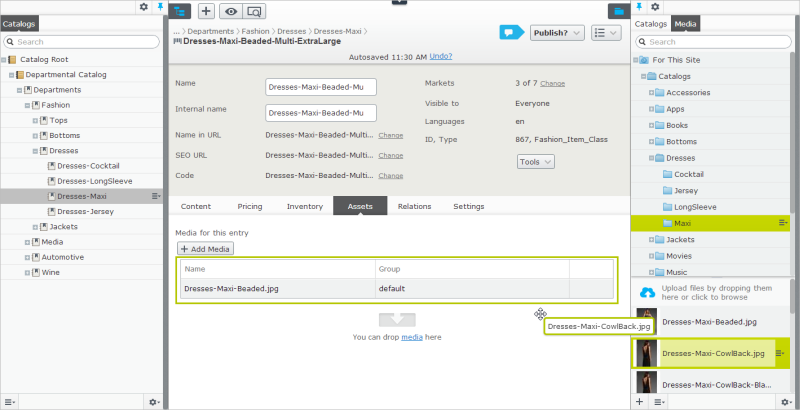The height and width of the screenshot is (410, 800).
Task: Click the Add Media button
Action: (205, 248)
